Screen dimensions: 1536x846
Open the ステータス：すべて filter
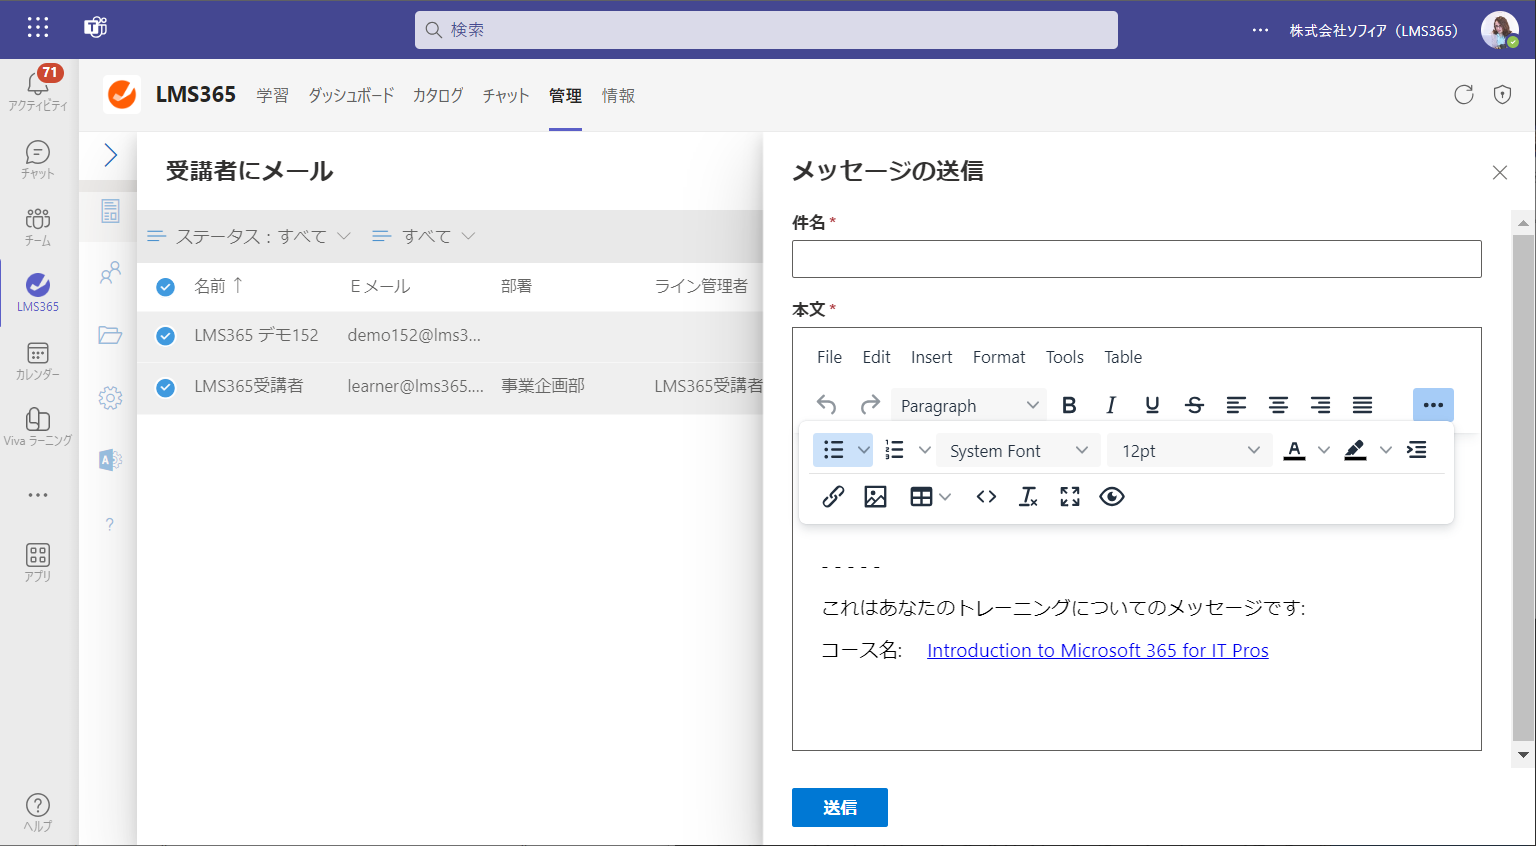[249, 236]
